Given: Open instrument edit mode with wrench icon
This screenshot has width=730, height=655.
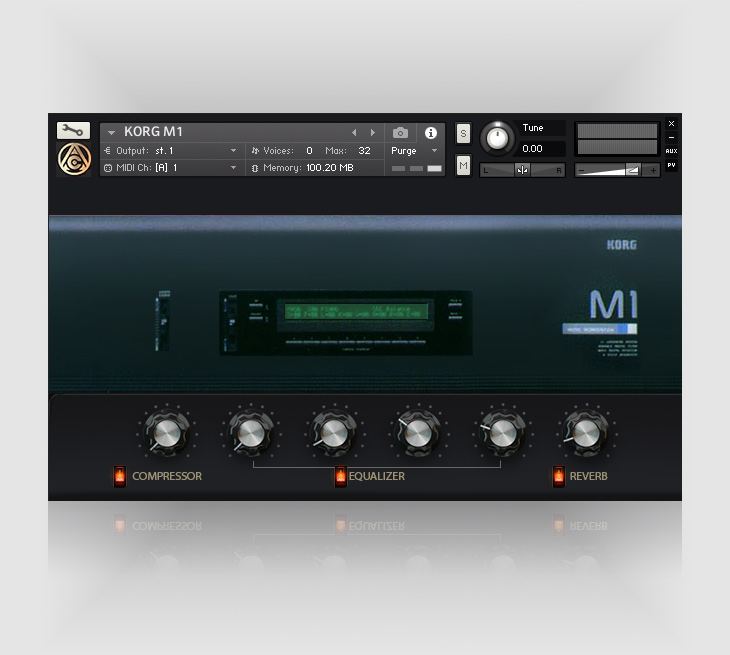Looking at the screenshot, I should pyautogui.click(x=73, y=130).
